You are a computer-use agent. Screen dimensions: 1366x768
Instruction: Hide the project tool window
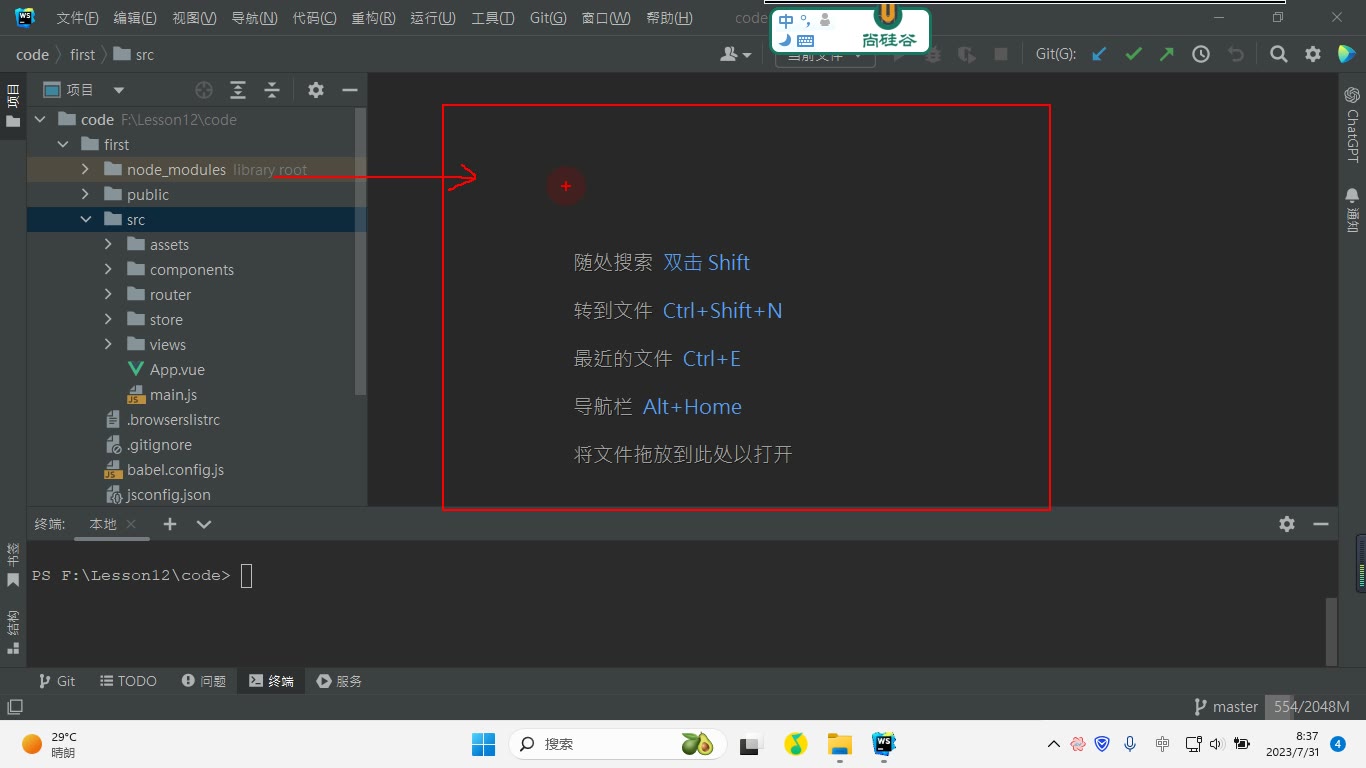pyautogui.click(x=349, y=90)
